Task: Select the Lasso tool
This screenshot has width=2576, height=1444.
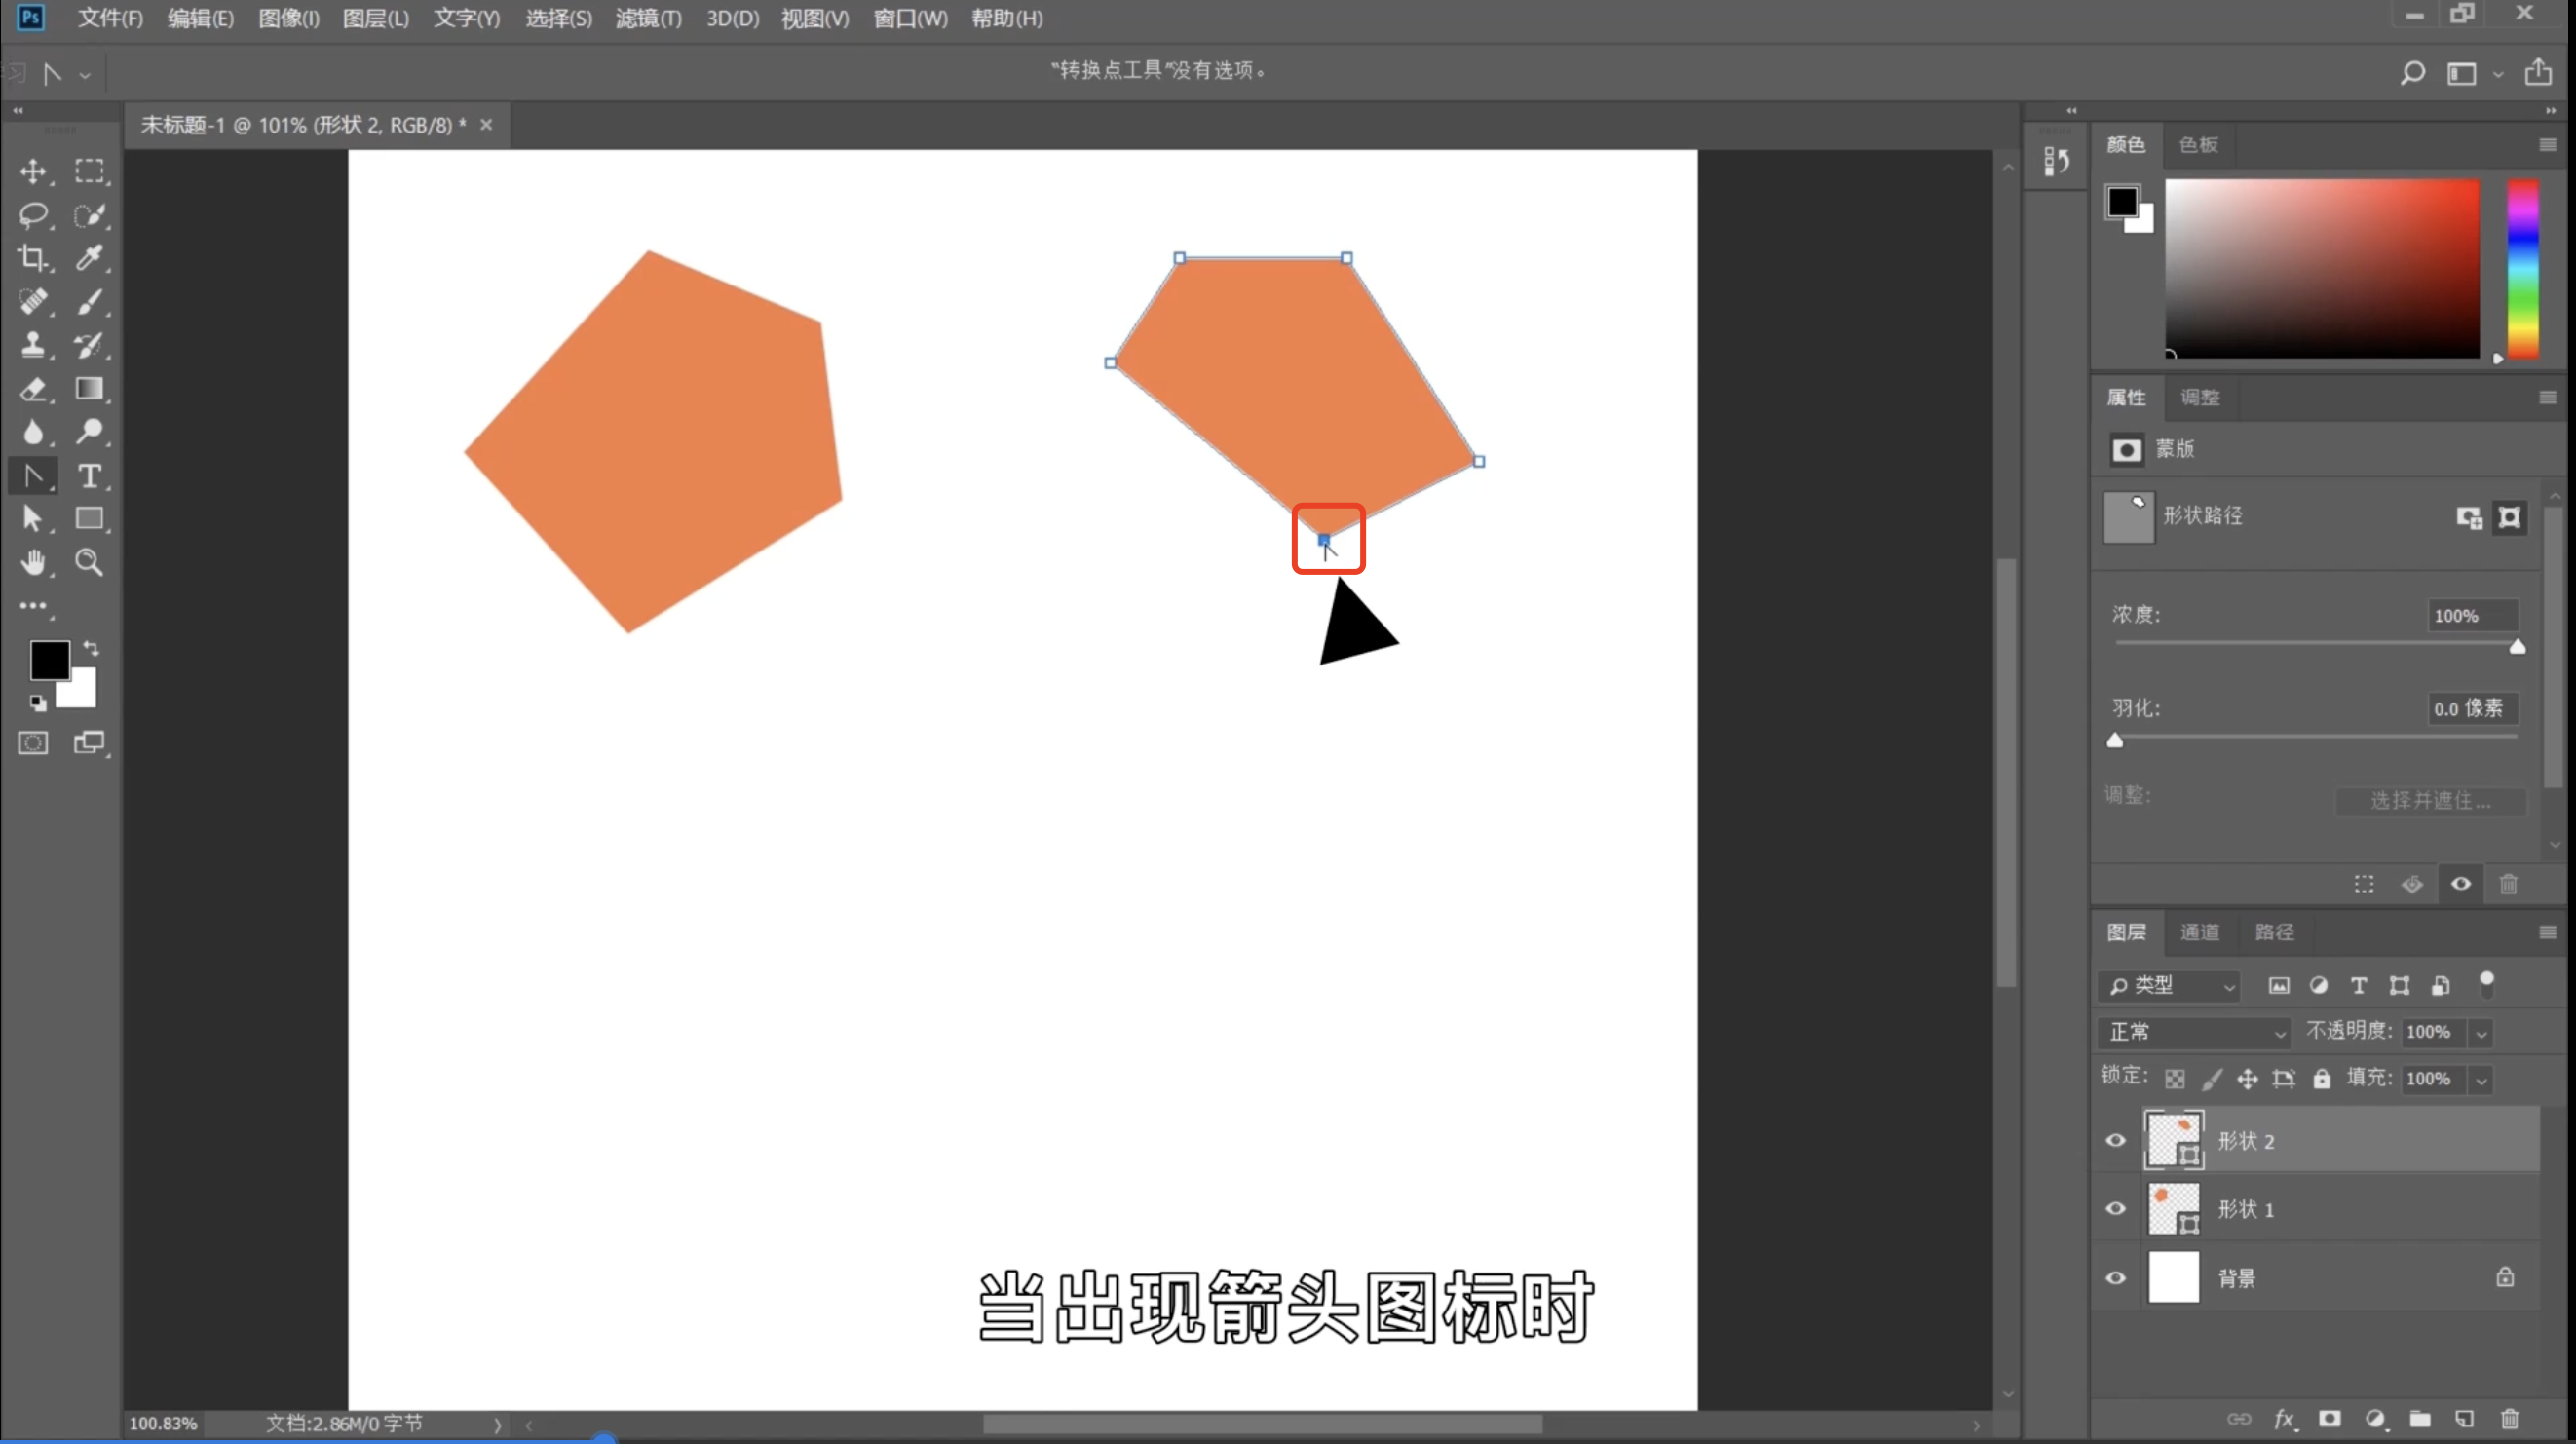Action: coord(33,215)
